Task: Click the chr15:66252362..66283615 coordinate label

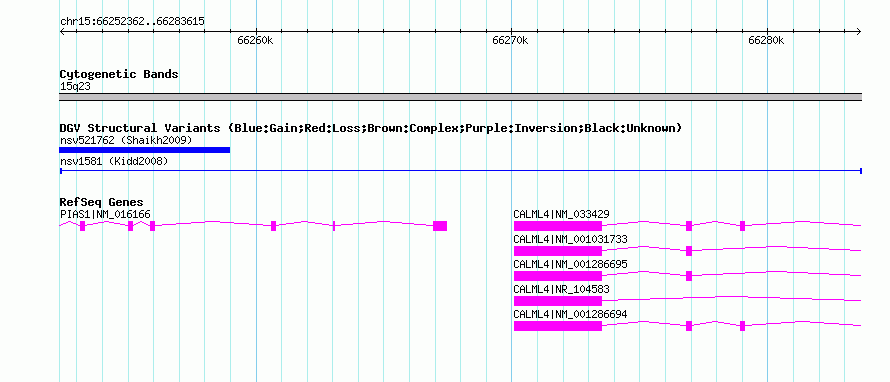Action: click(x=132, y=22)
